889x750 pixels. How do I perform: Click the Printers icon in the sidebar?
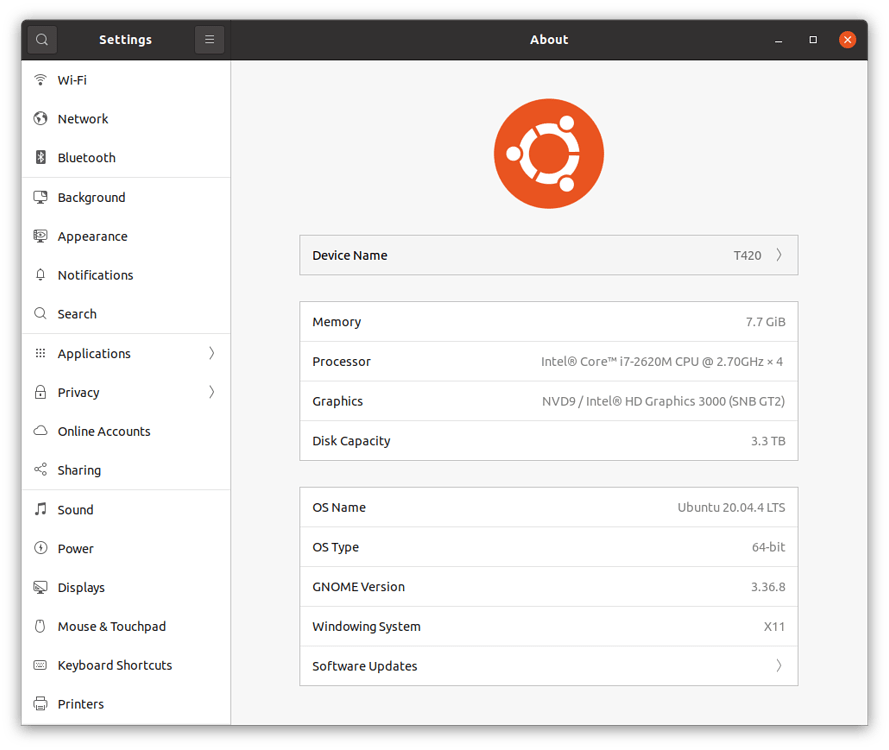tap(41, 704)
